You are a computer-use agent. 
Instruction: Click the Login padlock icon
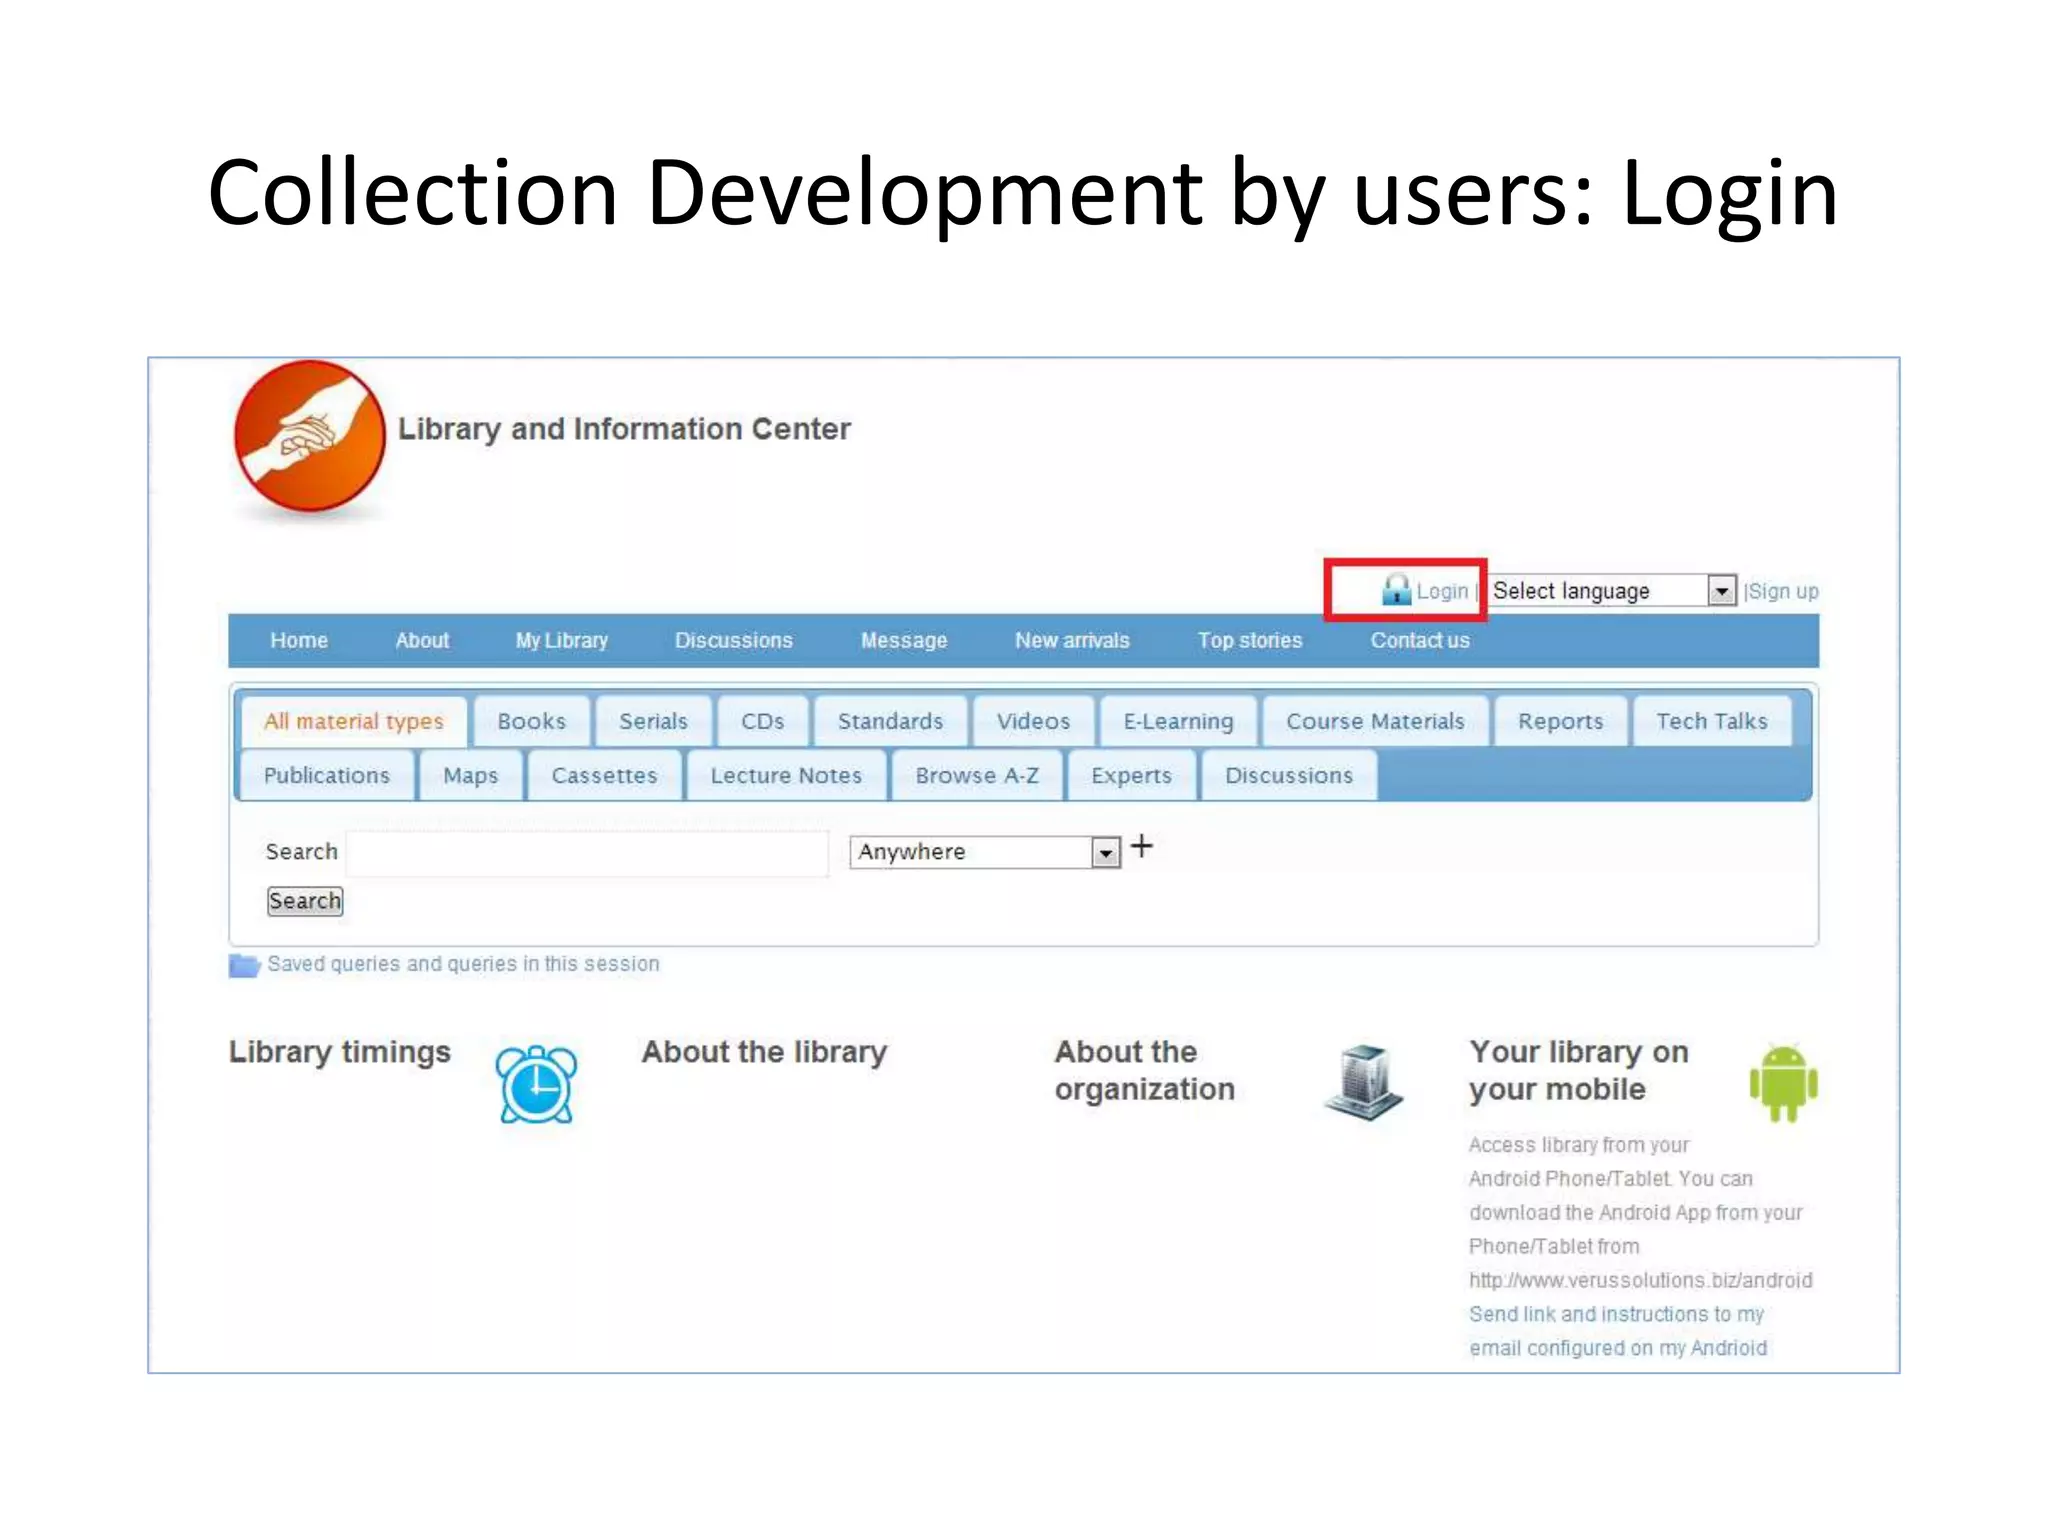click(x=1395, y=589)
